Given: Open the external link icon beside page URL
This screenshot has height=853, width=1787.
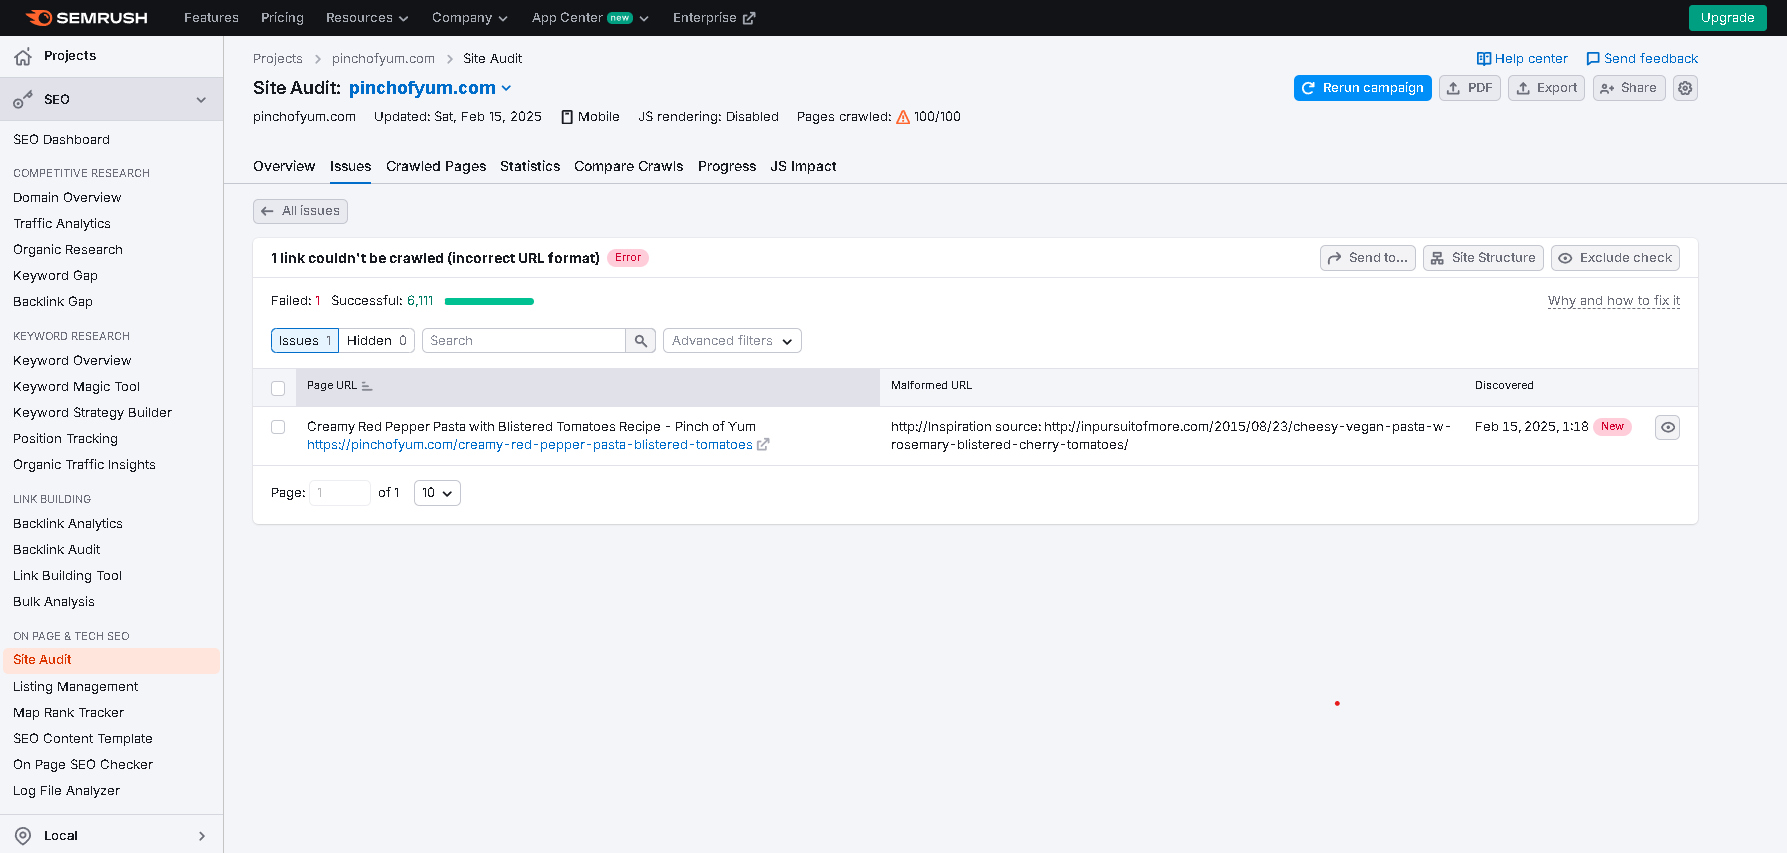Looking at the screenshot, I should (763, 445).
